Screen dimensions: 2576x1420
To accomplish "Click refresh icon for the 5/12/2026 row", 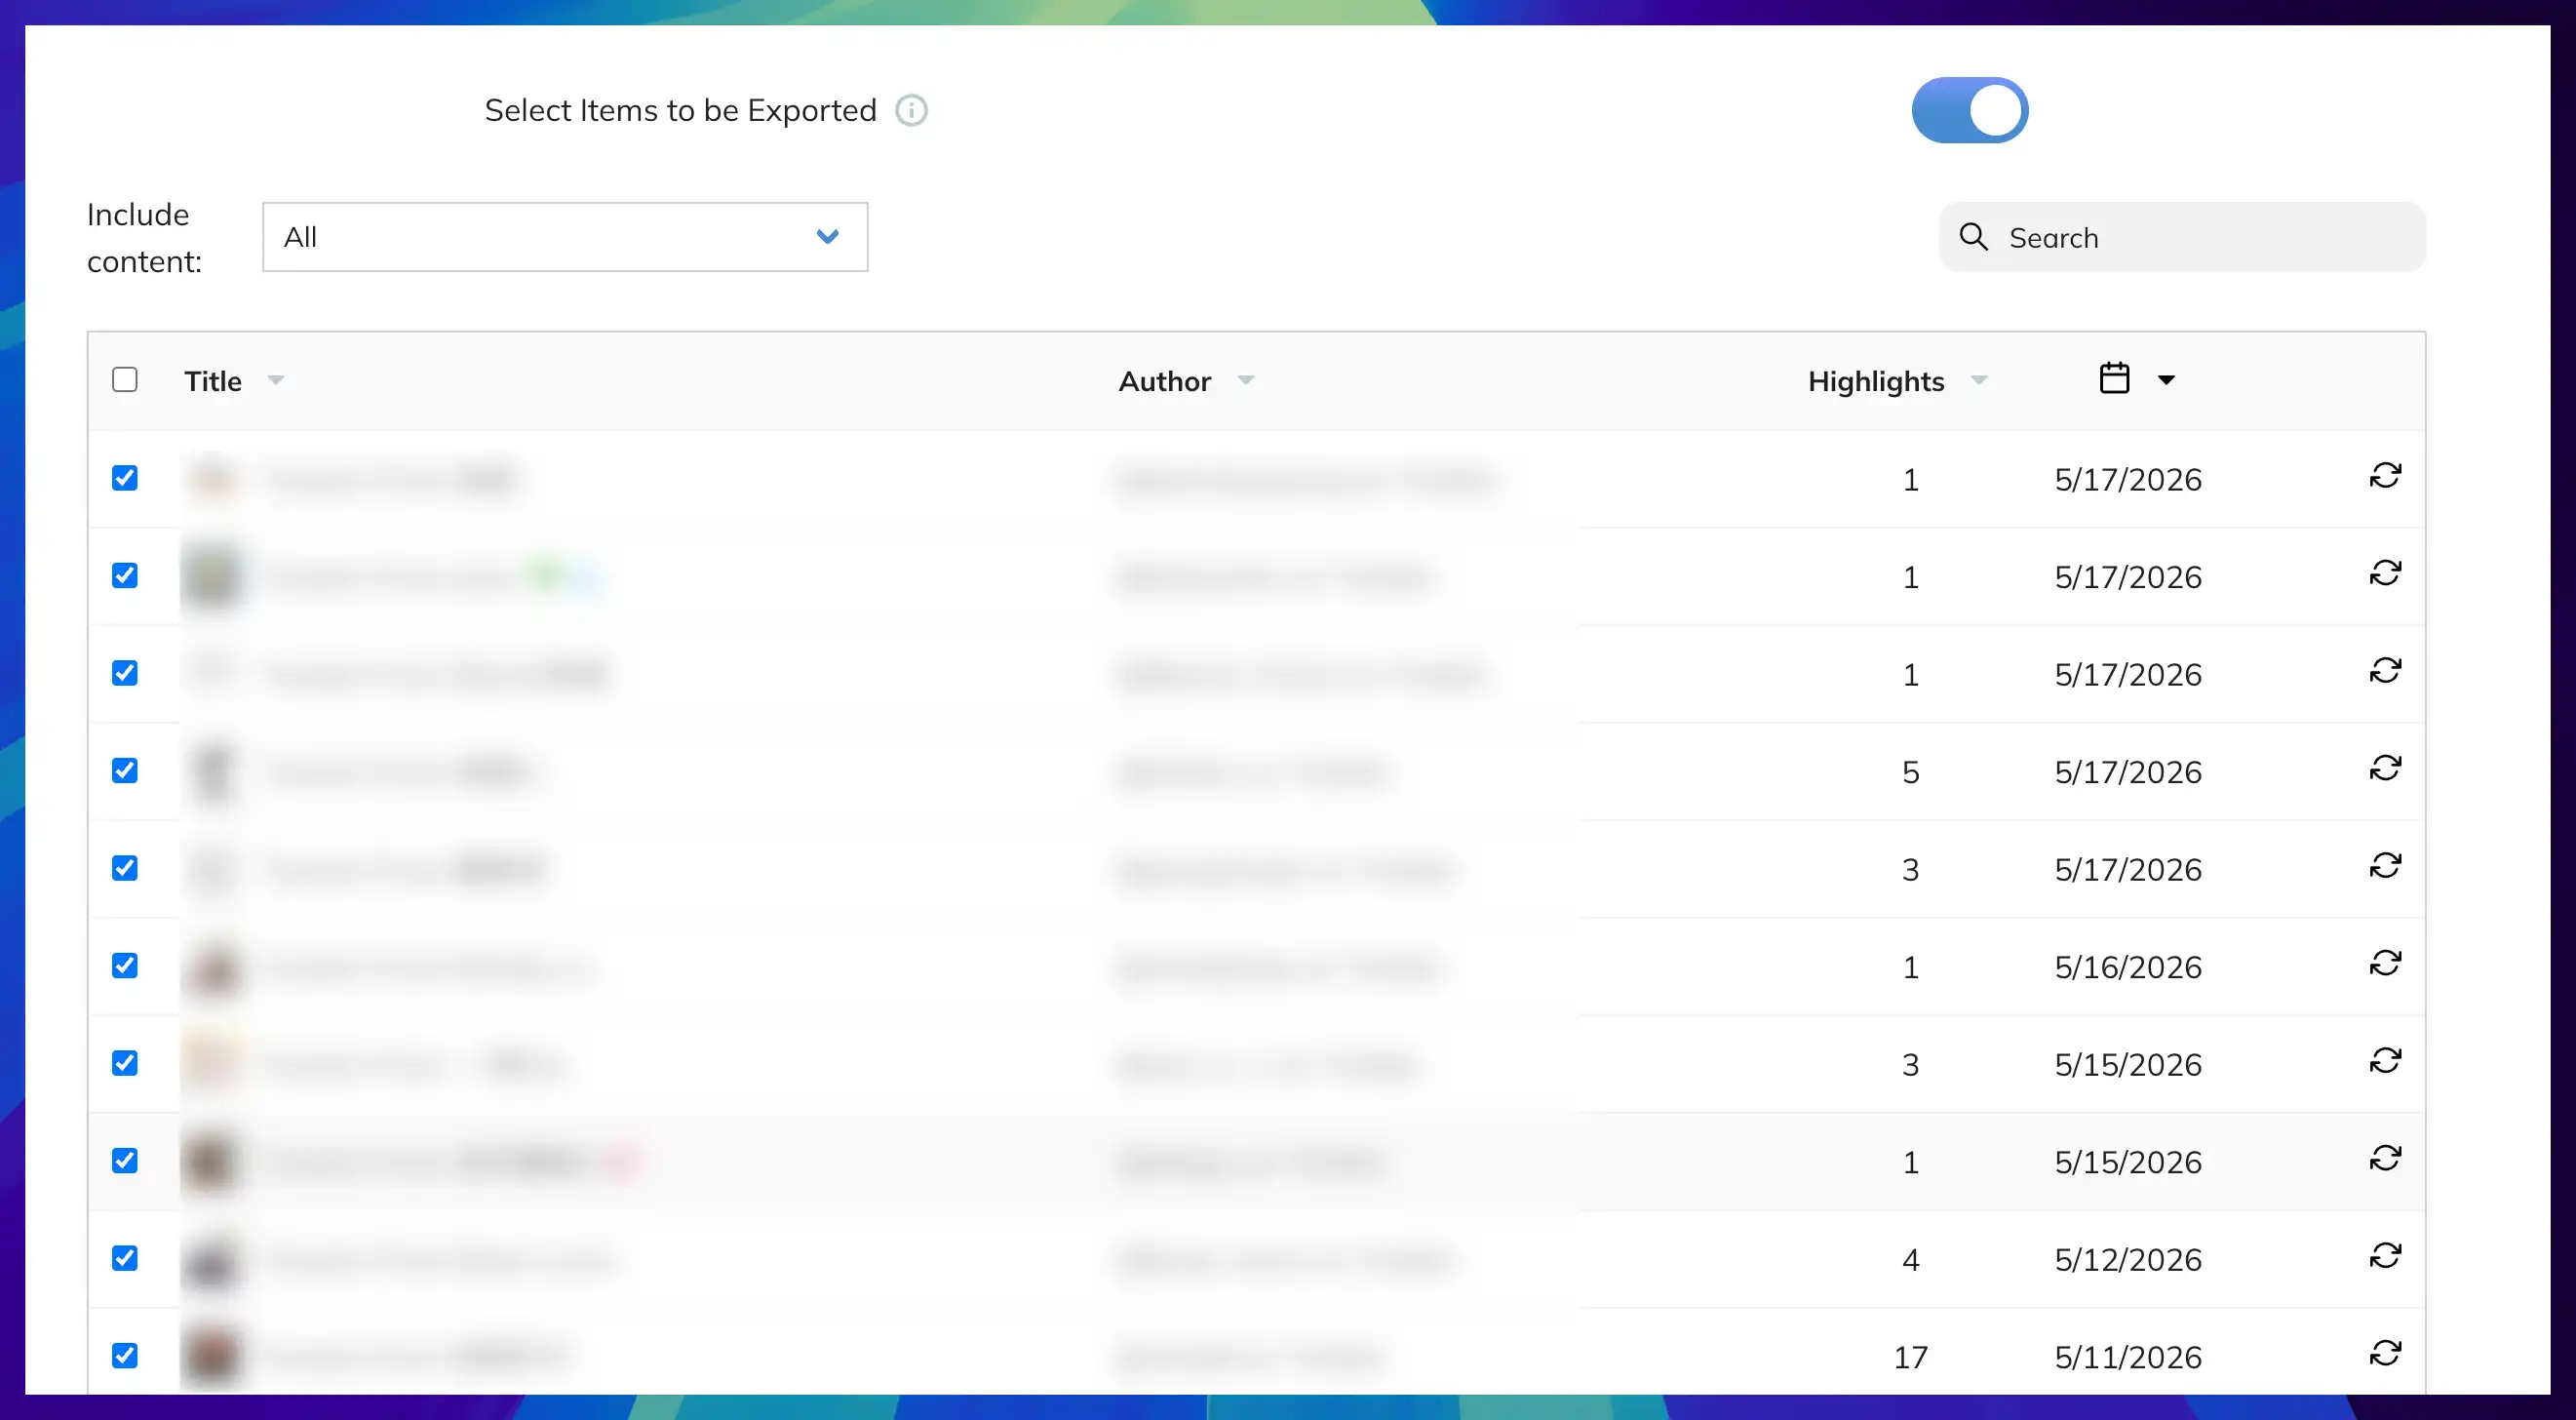I will [x=2385, y=1256].
